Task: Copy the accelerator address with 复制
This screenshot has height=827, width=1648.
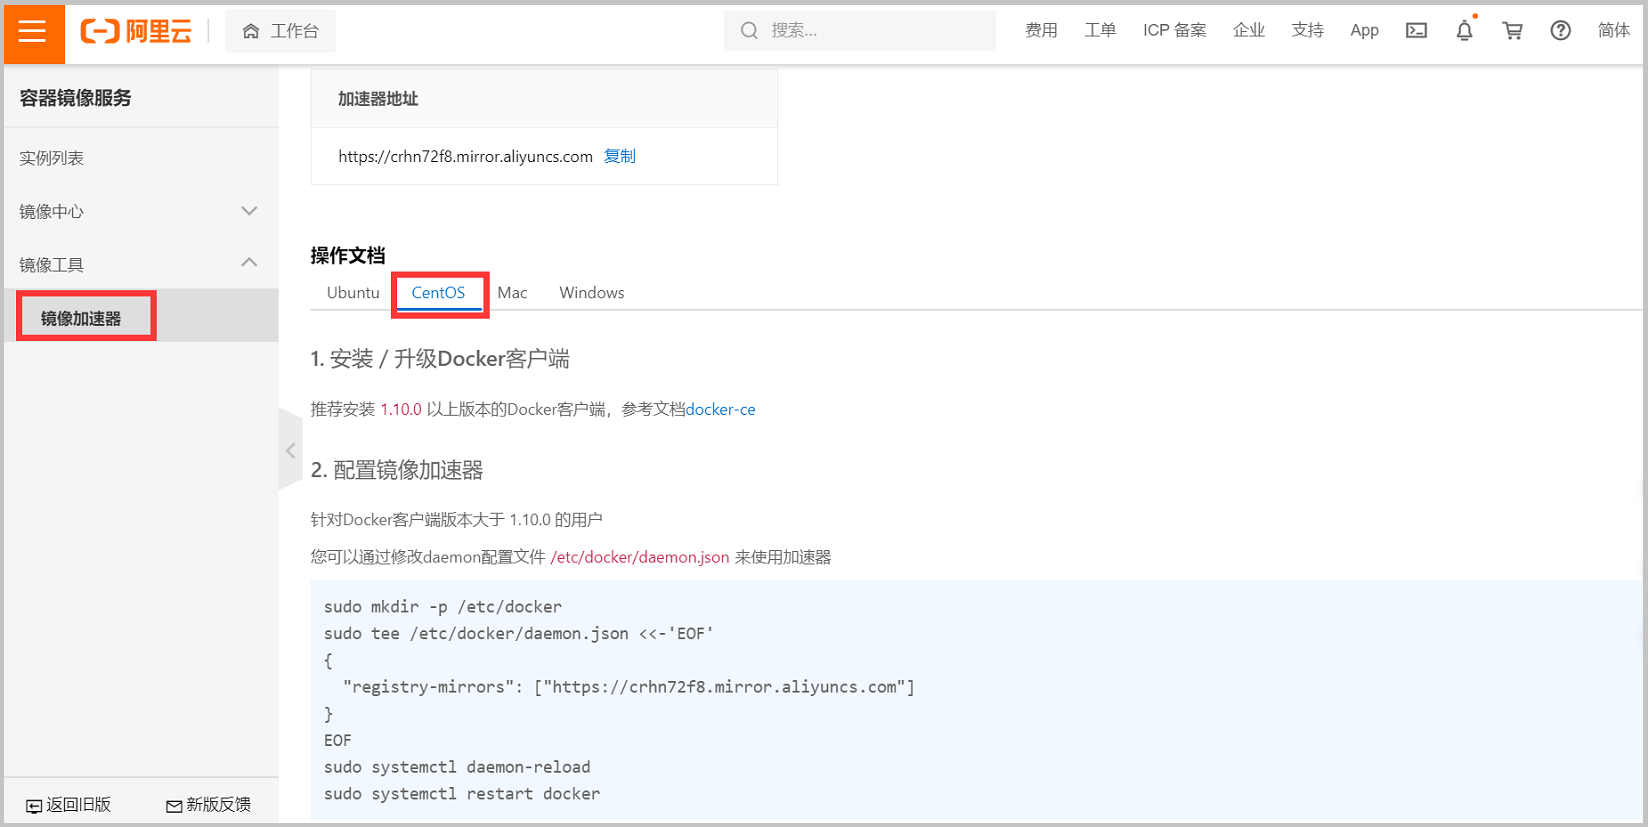Action: click(620, 156)
